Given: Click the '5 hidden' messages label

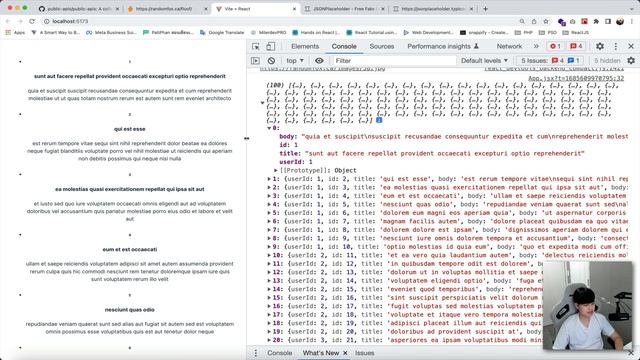Looking at the screenshot, I should (x=607, y=60).
